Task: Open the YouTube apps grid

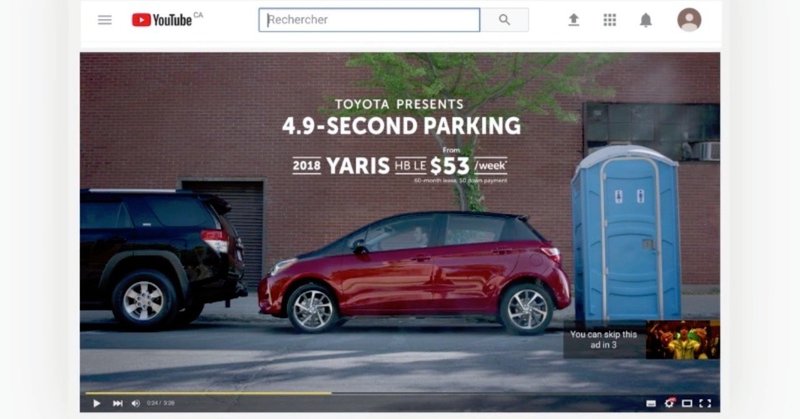Action: pos(610,20)
